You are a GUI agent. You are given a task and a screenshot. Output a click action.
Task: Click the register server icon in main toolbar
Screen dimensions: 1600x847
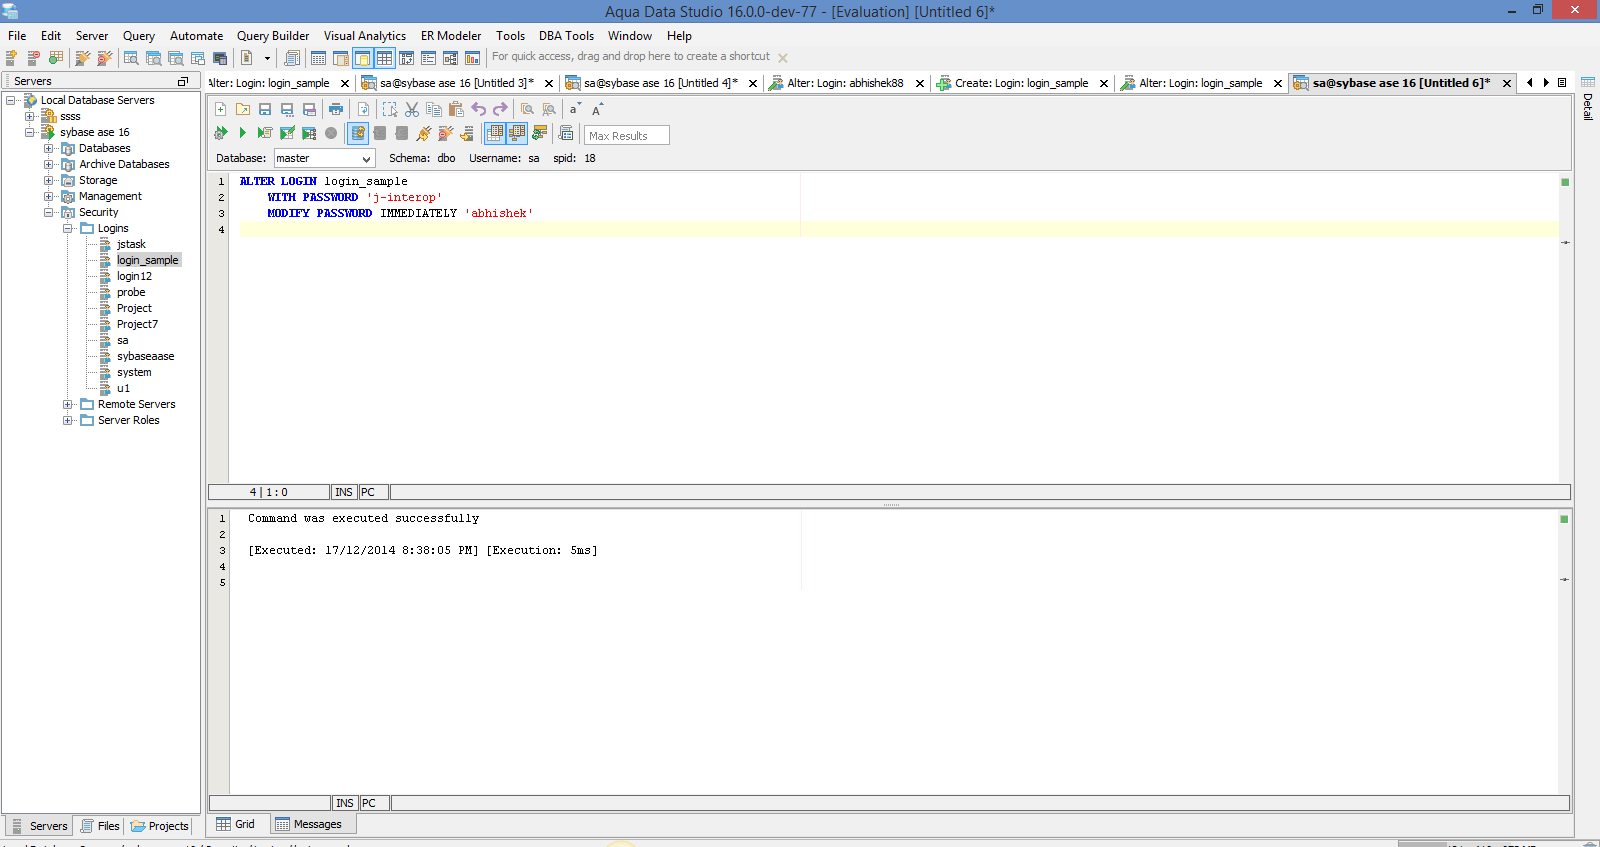pos(12,58)
